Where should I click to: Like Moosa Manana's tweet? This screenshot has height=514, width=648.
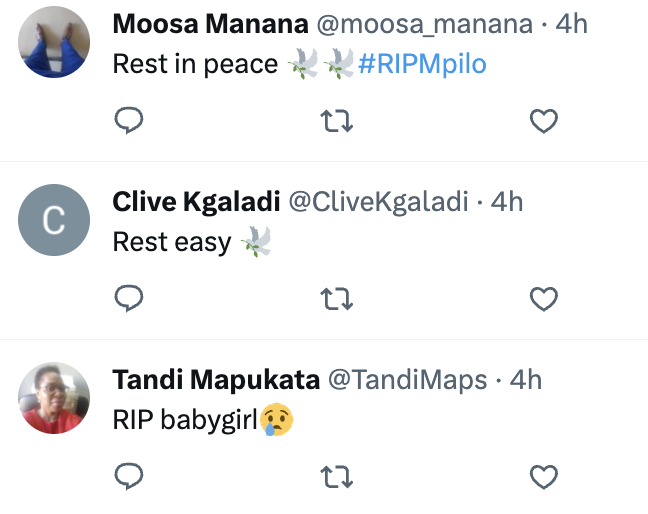point(544,121)
